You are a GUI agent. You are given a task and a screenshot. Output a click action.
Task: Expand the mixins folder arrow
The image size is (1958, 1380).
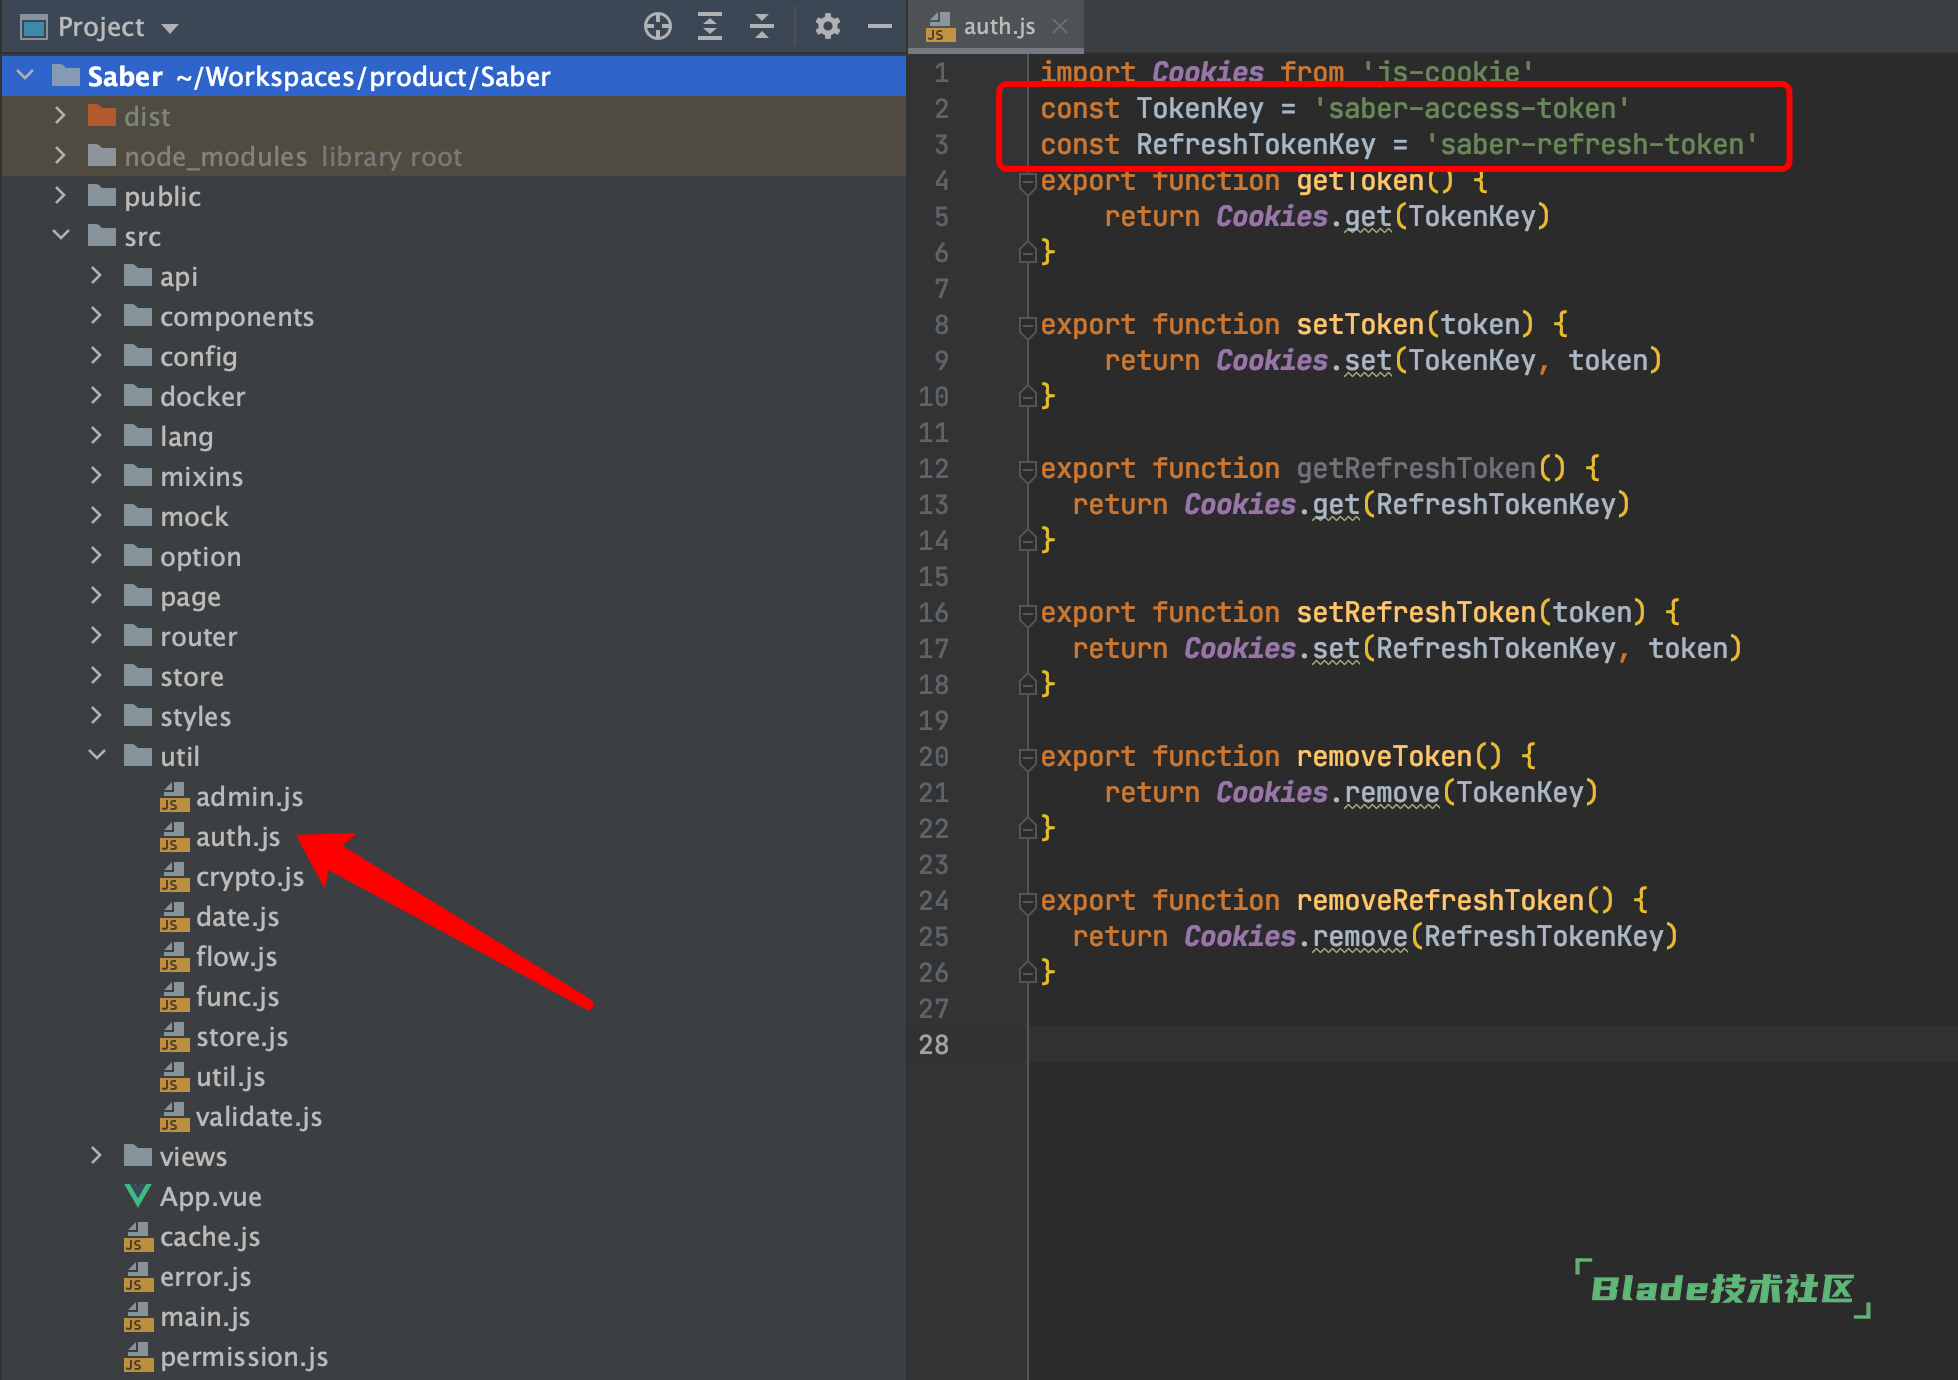pos(96,476)
